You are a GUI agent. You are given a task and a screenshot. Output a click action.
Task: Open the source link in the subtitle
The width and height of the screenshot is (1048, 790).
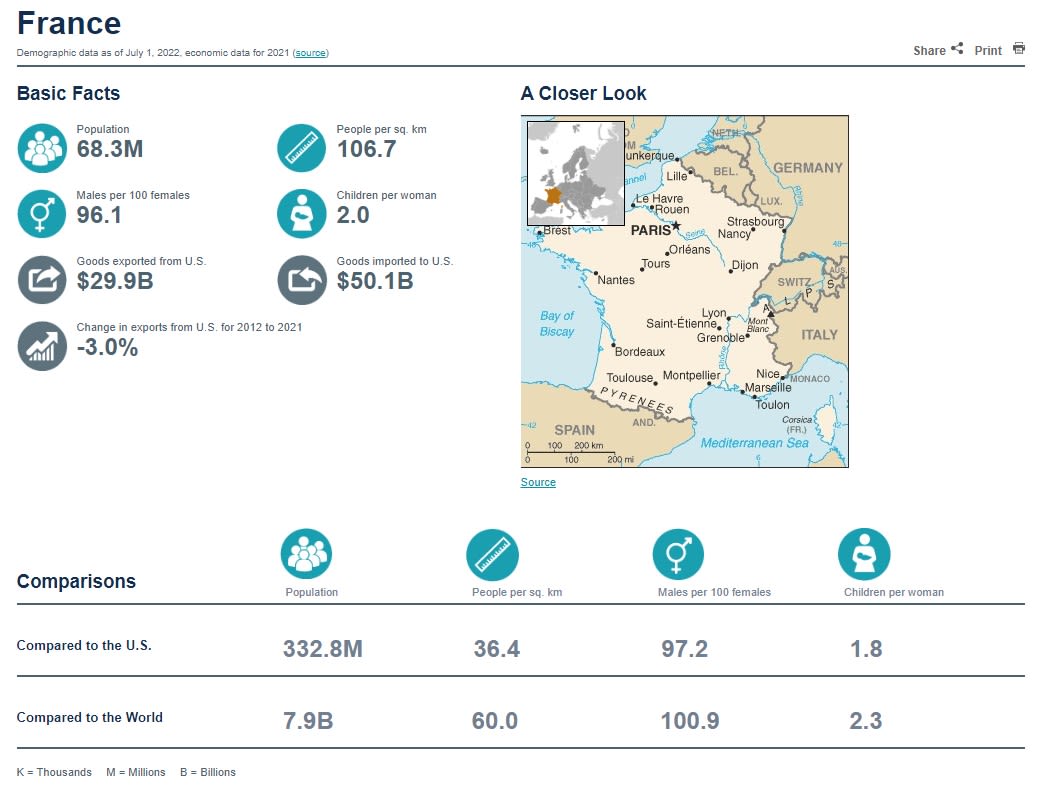(310, 53)
